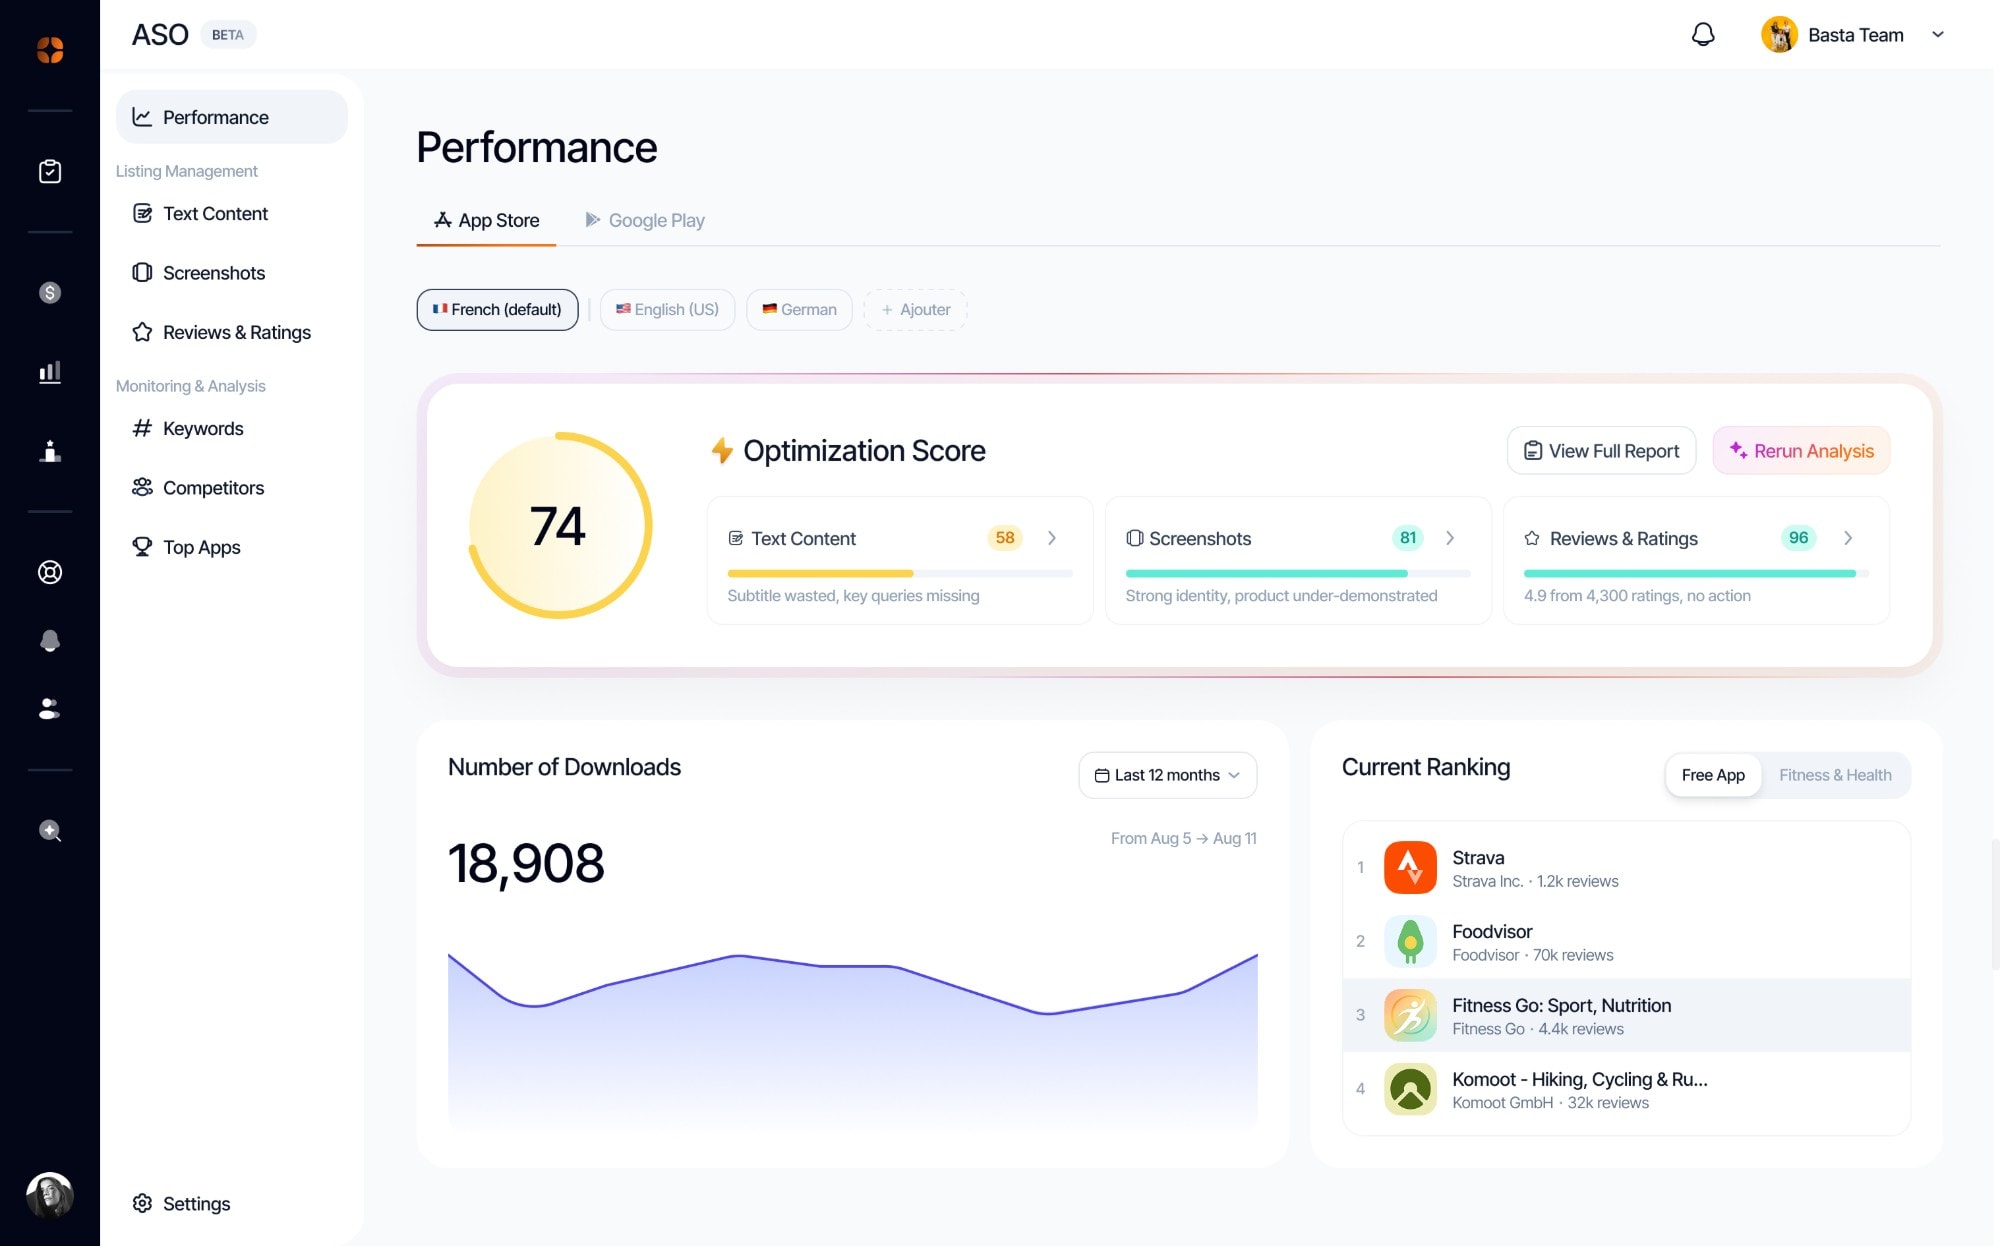
Task: Open the Komoot ranking row
Action: click(x=1626, y=1089)
